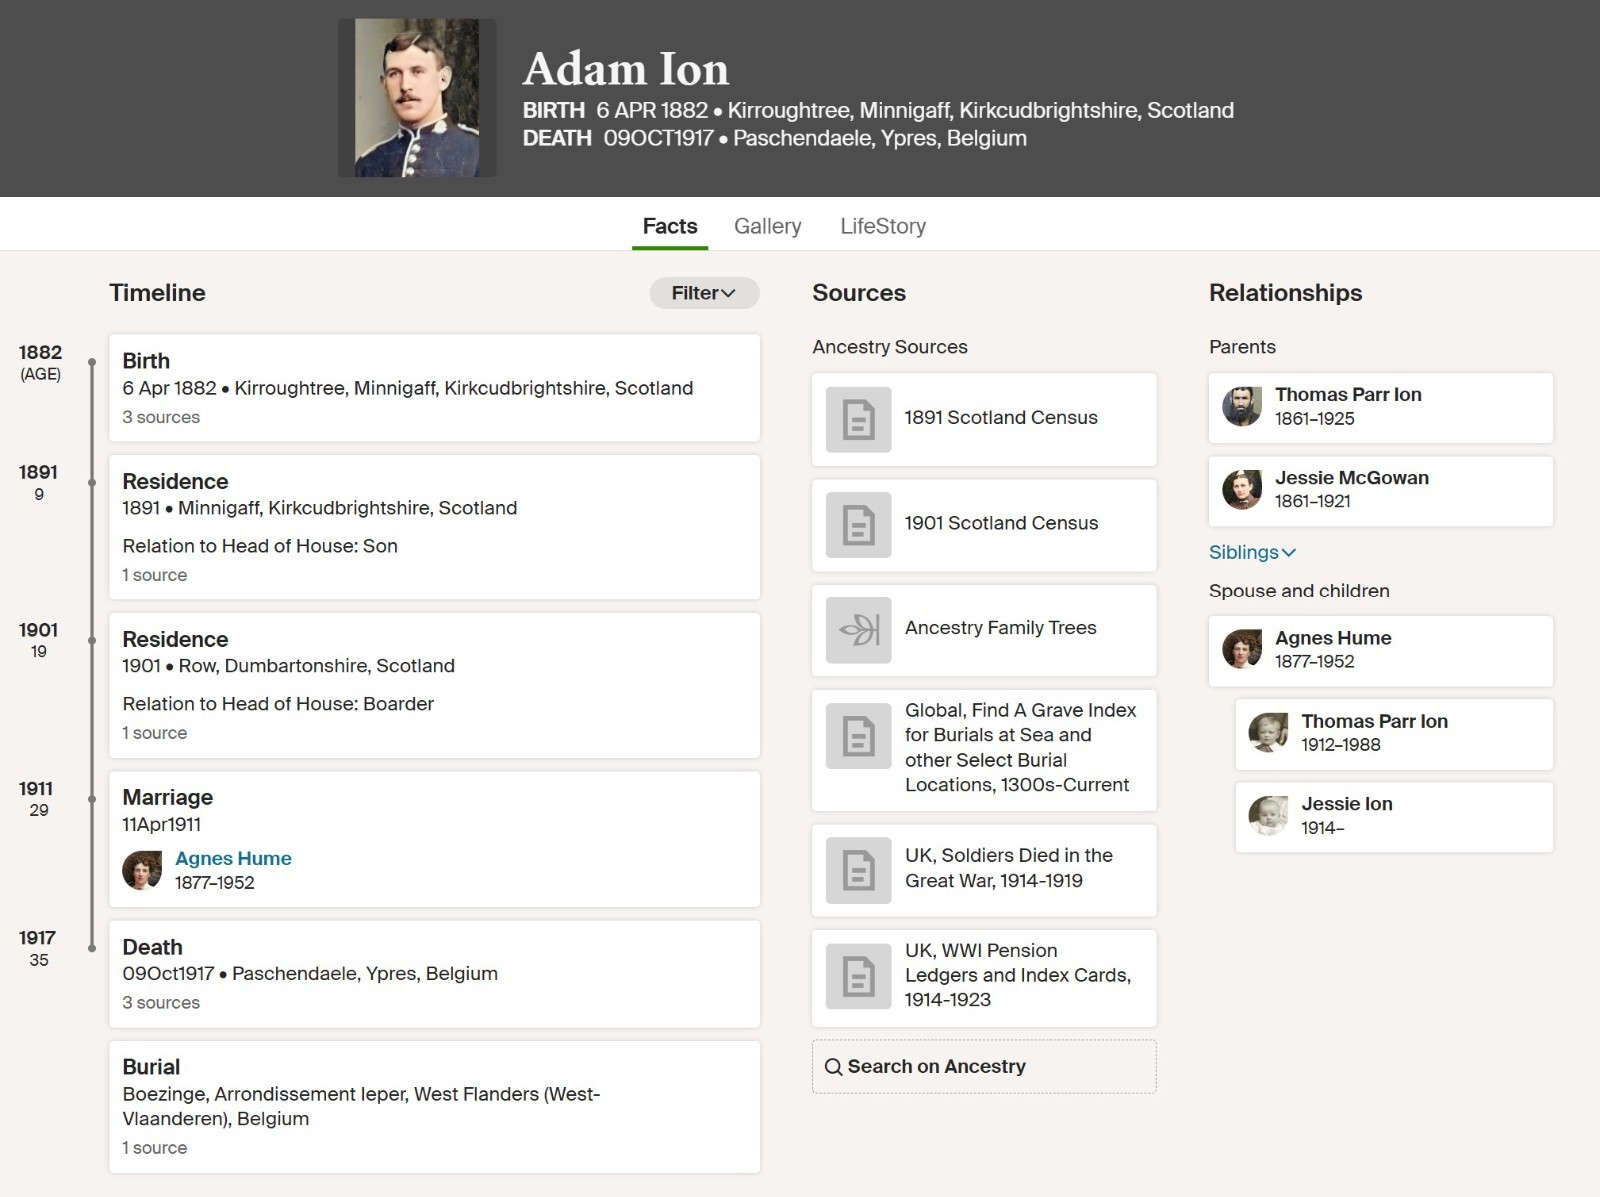Image resolution: width=1600 pixels, height=1197 pixels.
Task: Switch to the Gallery tab
Action: pyautogui.click(x=767, y=226)
